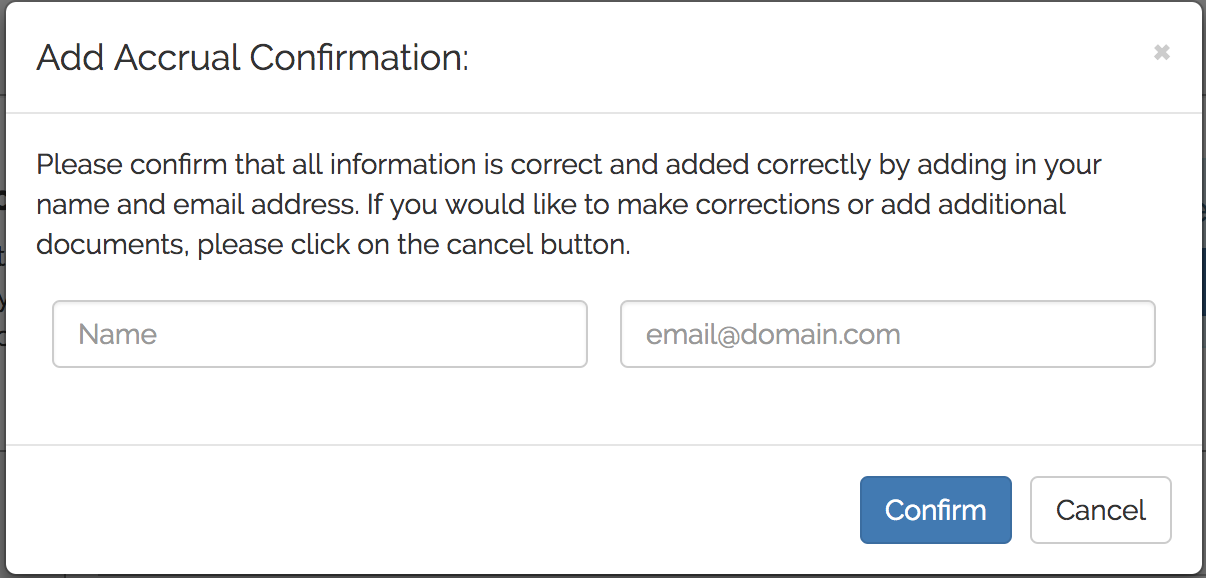
Task: Click the word 'Confirm' on the button
Action: pos(935,510)
